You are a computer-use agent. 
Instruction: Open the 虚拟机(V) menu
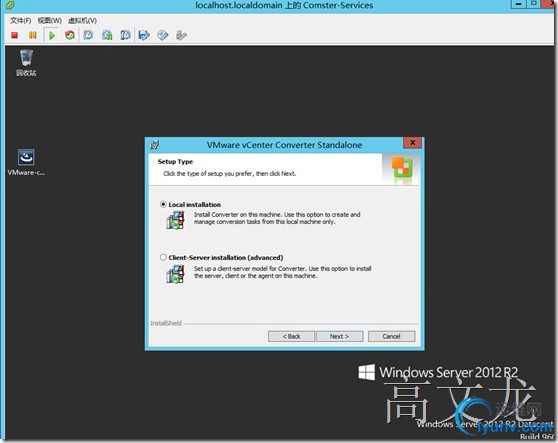tap(82, 21)
